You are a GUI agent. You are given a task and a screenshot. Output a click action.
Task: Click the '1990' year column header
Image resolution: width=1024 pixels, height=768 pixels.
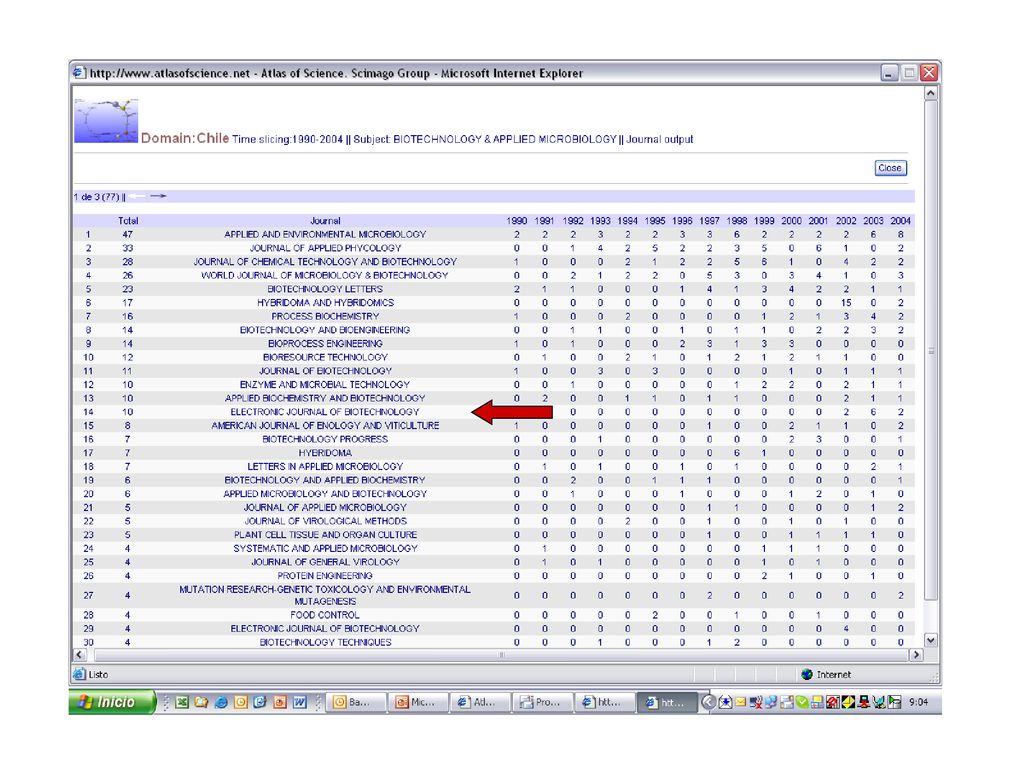[x=517, y=221]
